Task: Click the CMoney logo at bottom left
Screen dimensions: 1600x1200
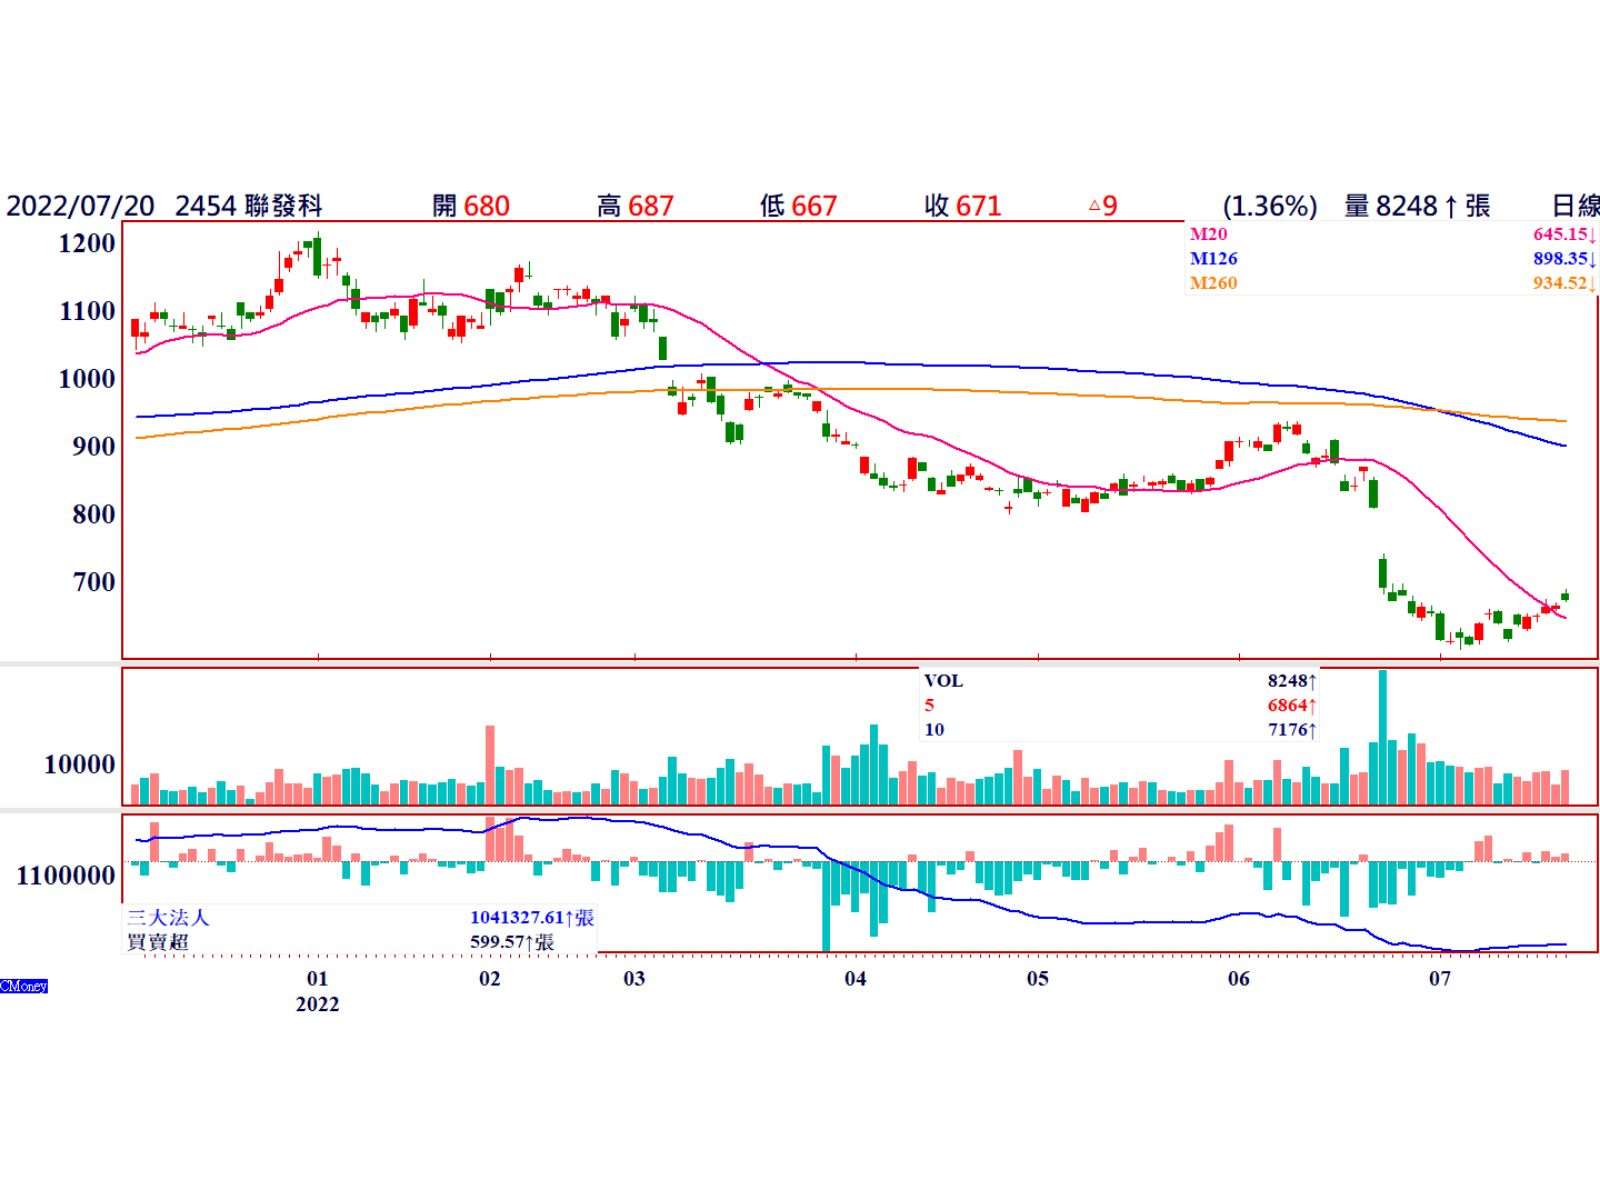Action: [24, 986]
